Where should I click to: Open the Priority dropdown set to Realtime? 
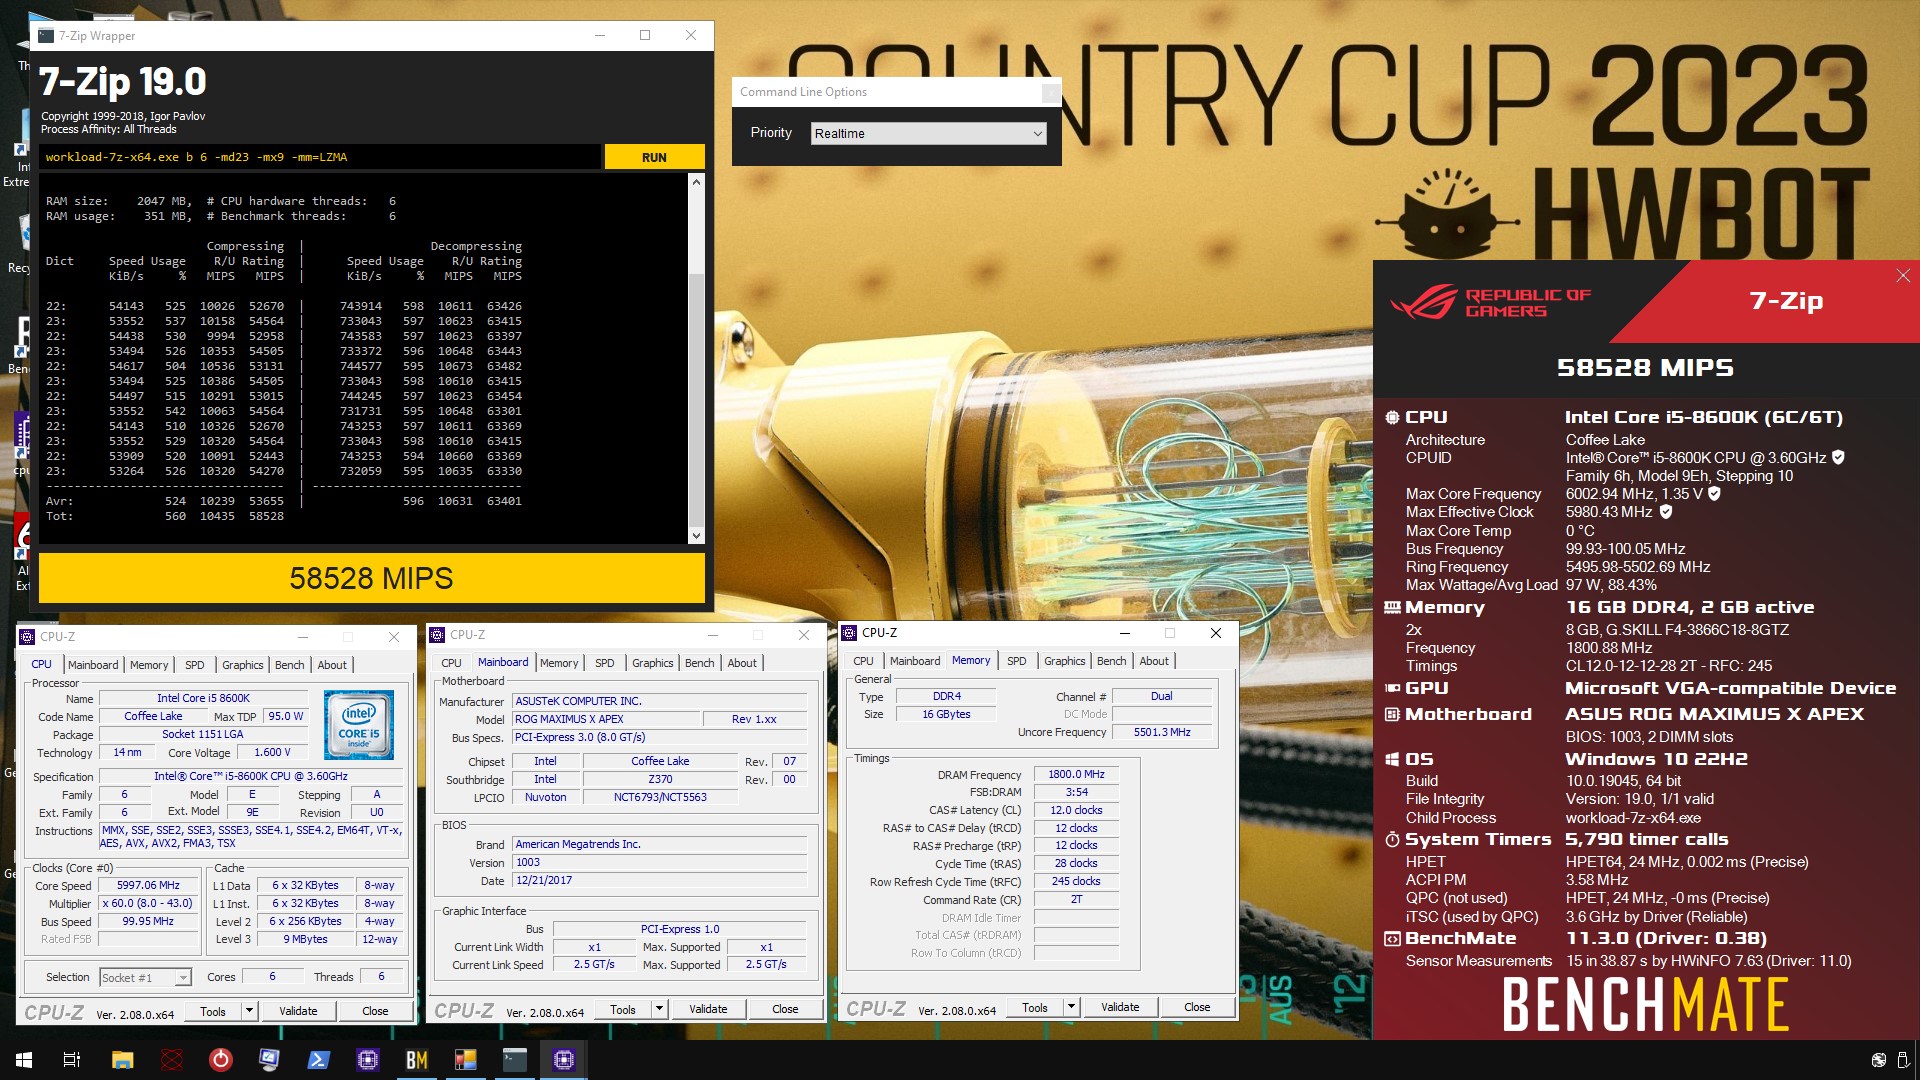[928, 133]
